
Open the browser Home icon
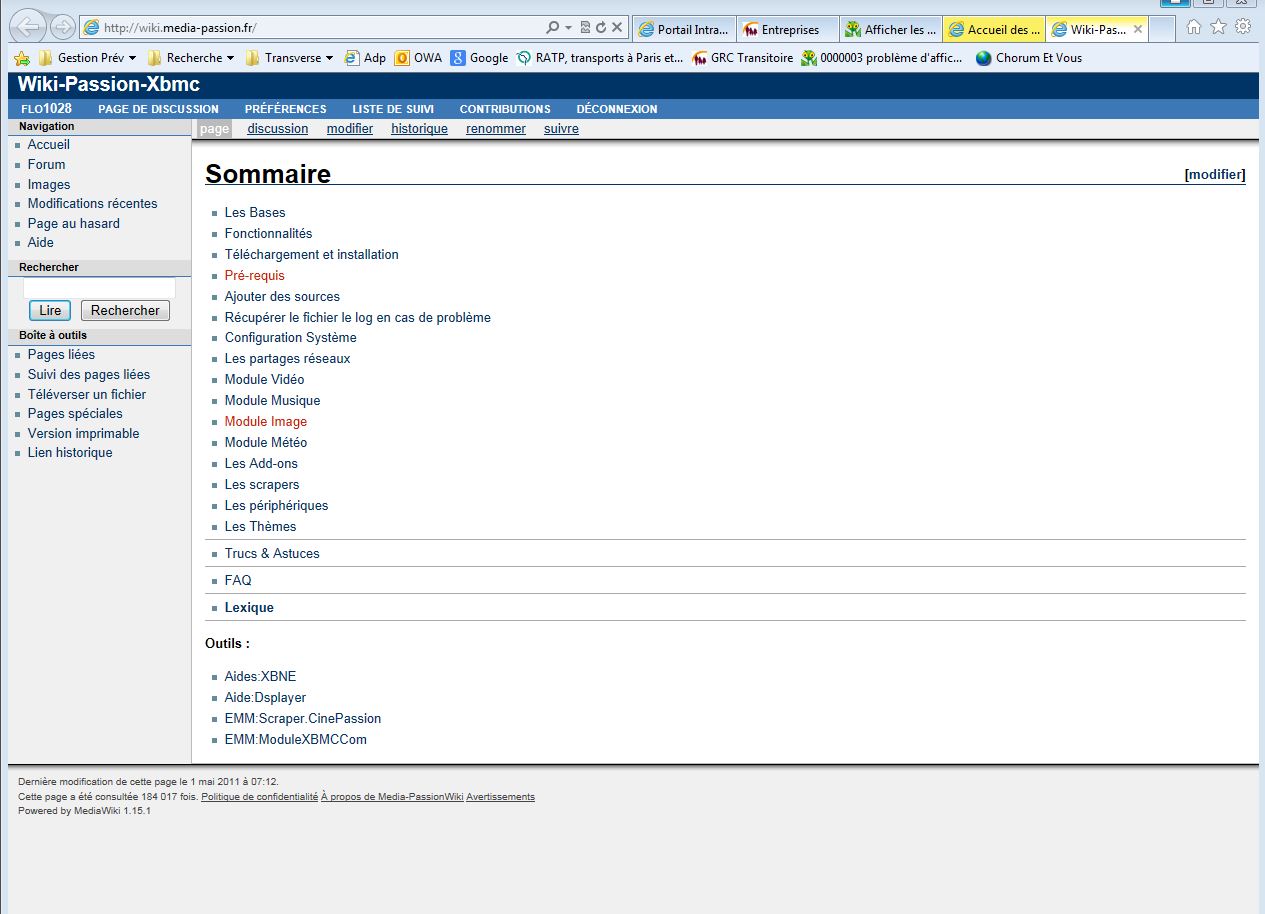point(1194,28)
